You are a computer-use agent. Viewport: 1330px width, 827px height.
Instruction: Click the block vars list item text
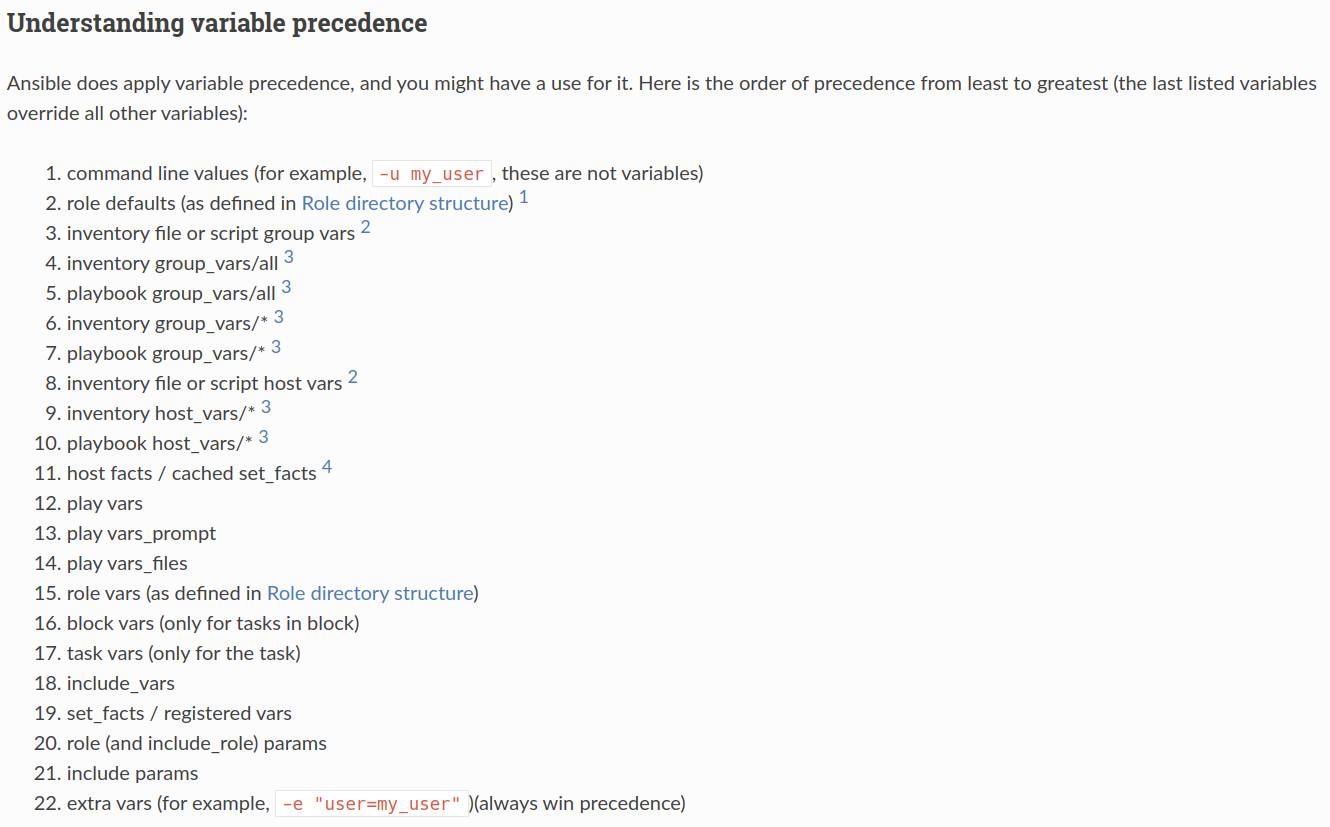pyautogui.click(x=212, y=623)
